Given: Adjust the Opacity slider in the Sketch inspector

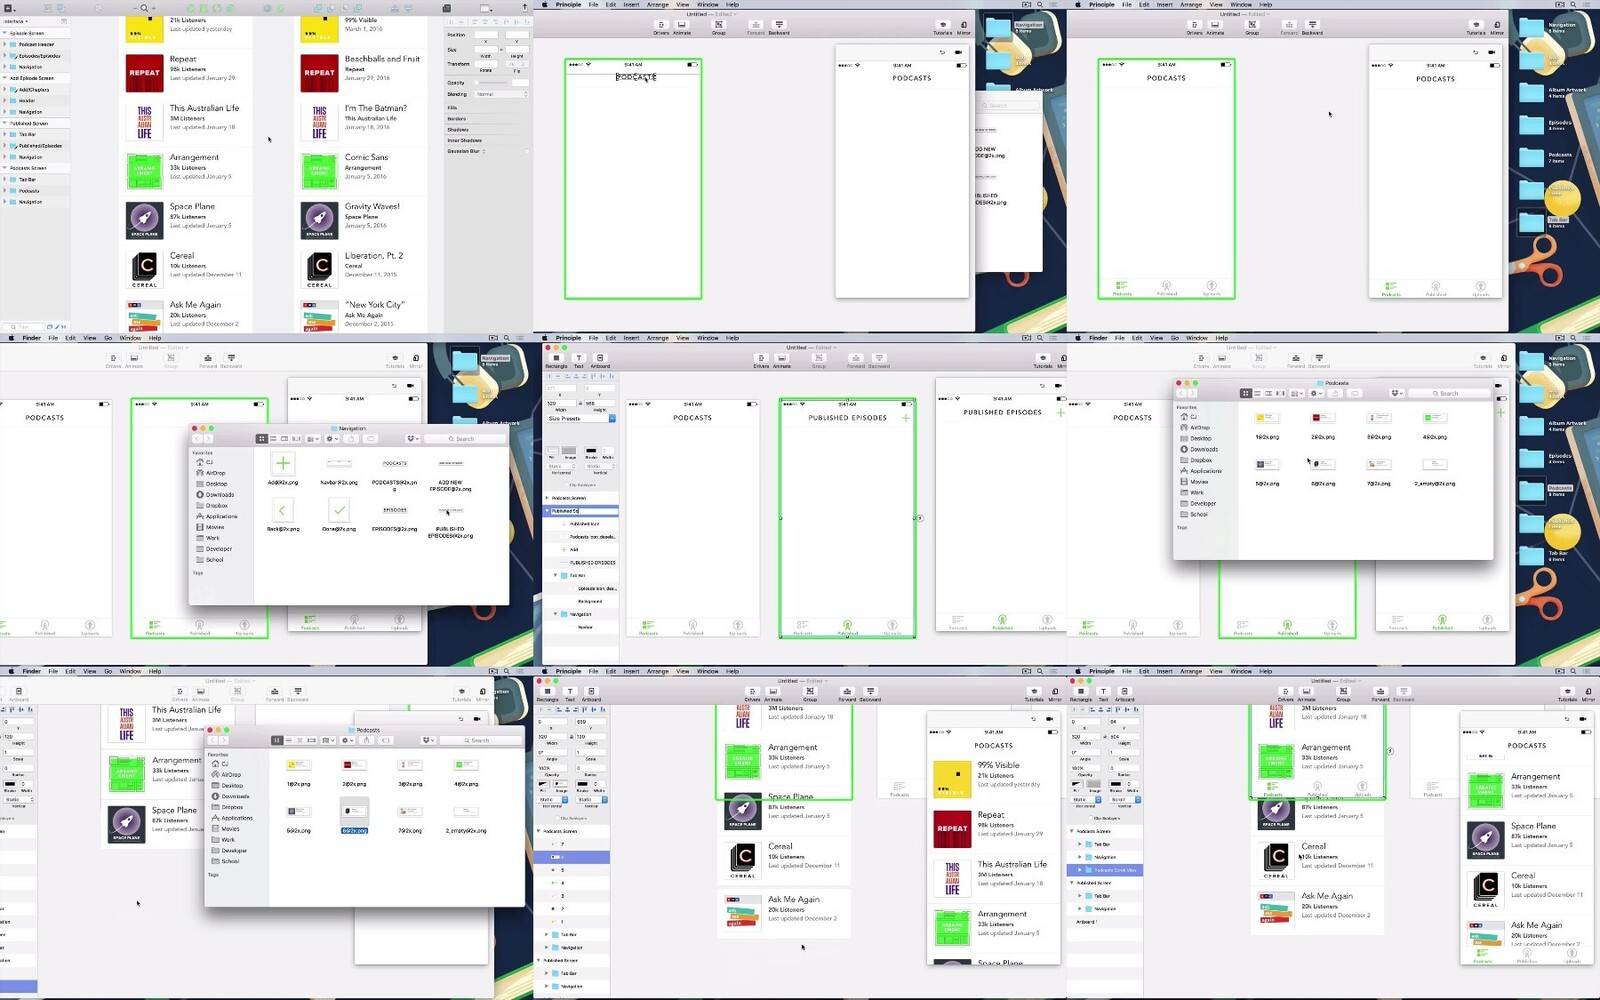Looking at the screenshot, I should pyautogui.click(x=493, y=83).
